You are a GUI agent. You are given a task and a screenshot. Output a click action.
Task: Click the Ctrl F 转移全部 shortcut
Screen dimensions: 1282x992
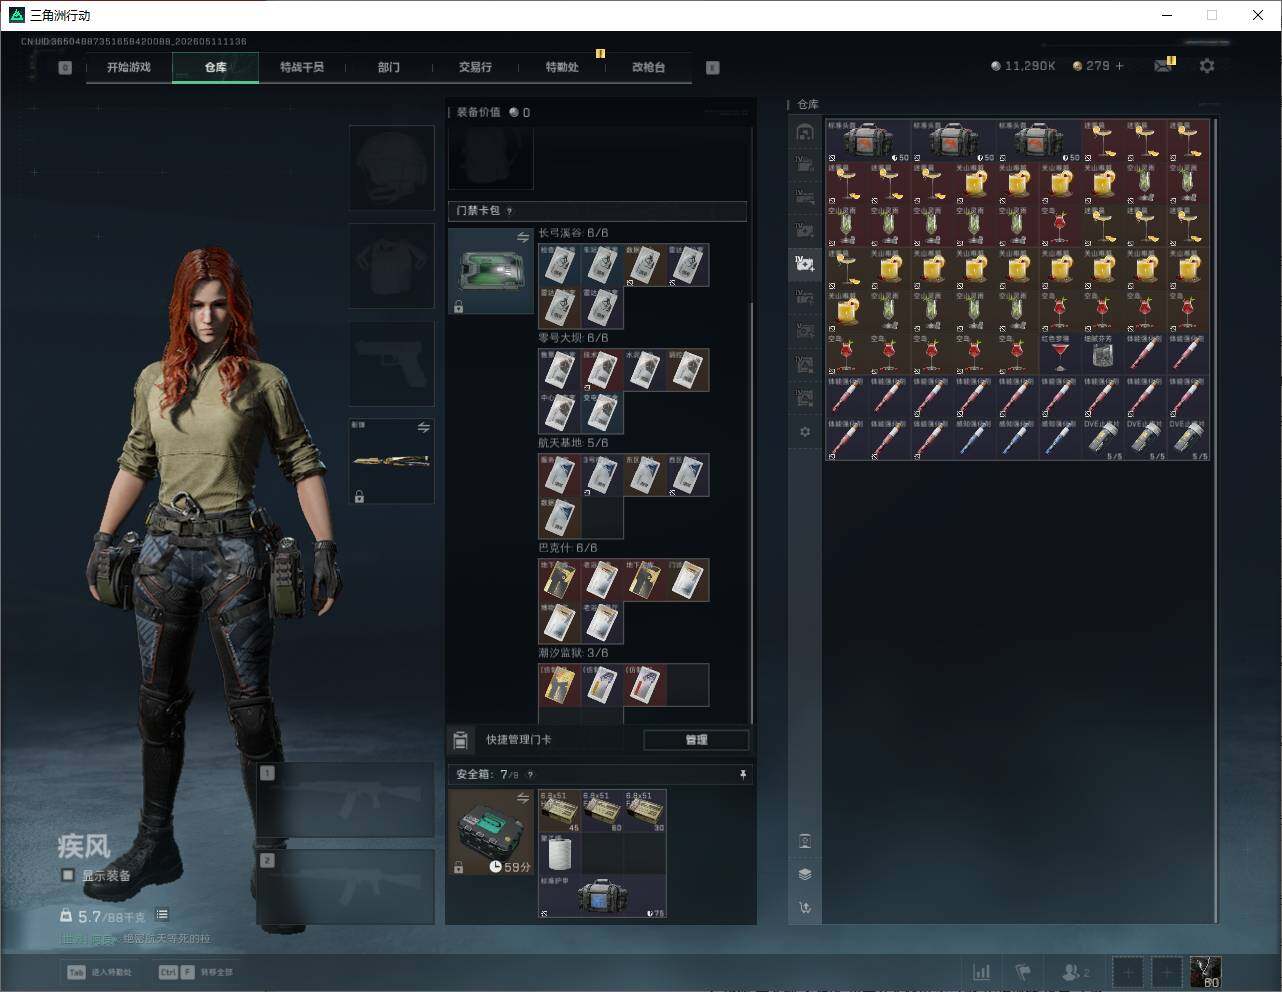point(195,972)
